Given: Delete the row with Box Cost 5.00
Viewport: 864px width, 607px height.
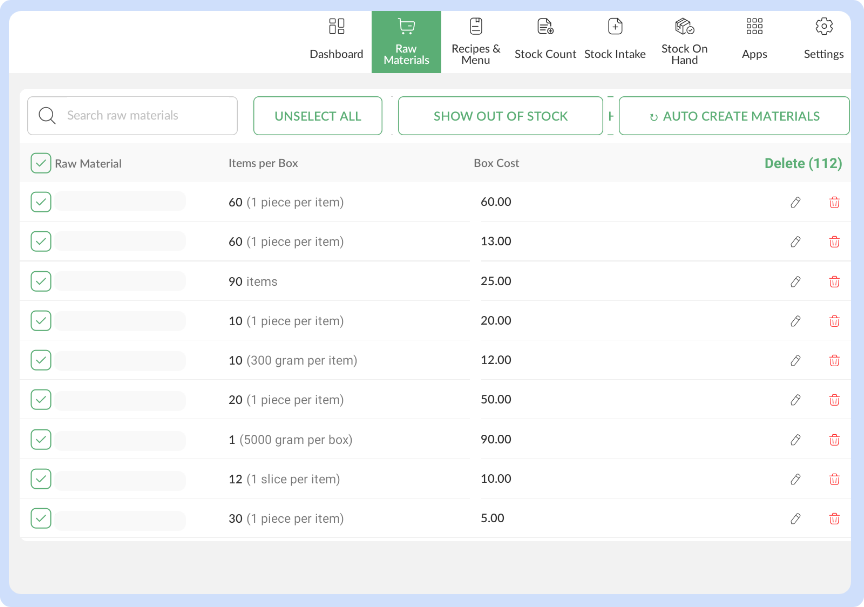Looking at the screenshot, I should pyautogui.click(x=834, y=519).
